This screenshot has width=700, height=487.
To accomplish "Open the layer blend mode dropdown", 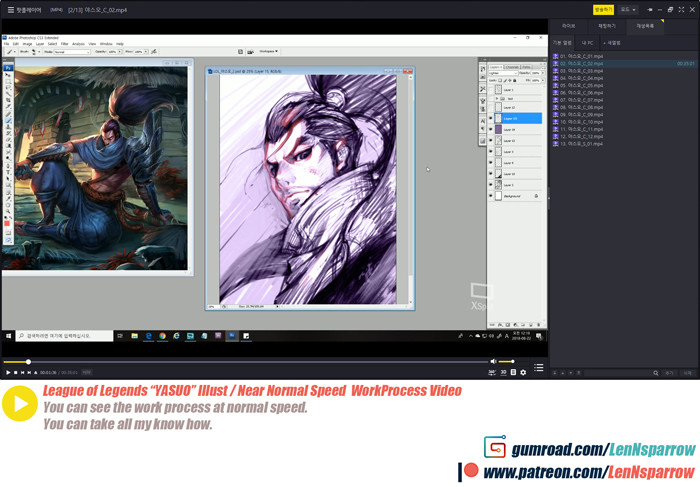I will [x=503, y=73].
